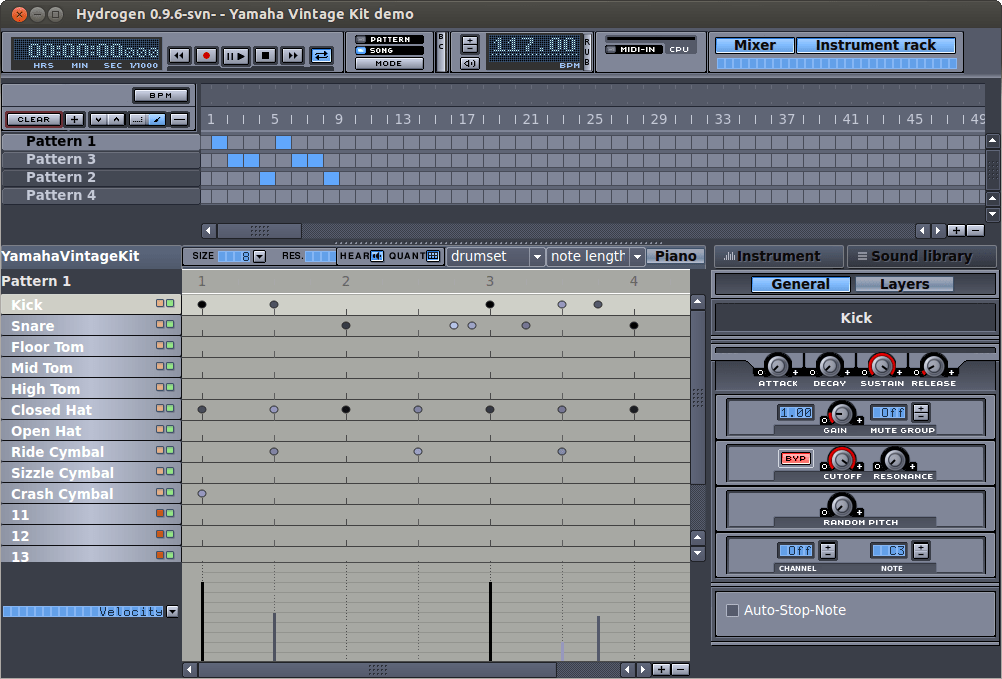The width and height of the screenshot is (1002, 679).
Task: Zoom out song editor with minus
Action: [975, 231]
